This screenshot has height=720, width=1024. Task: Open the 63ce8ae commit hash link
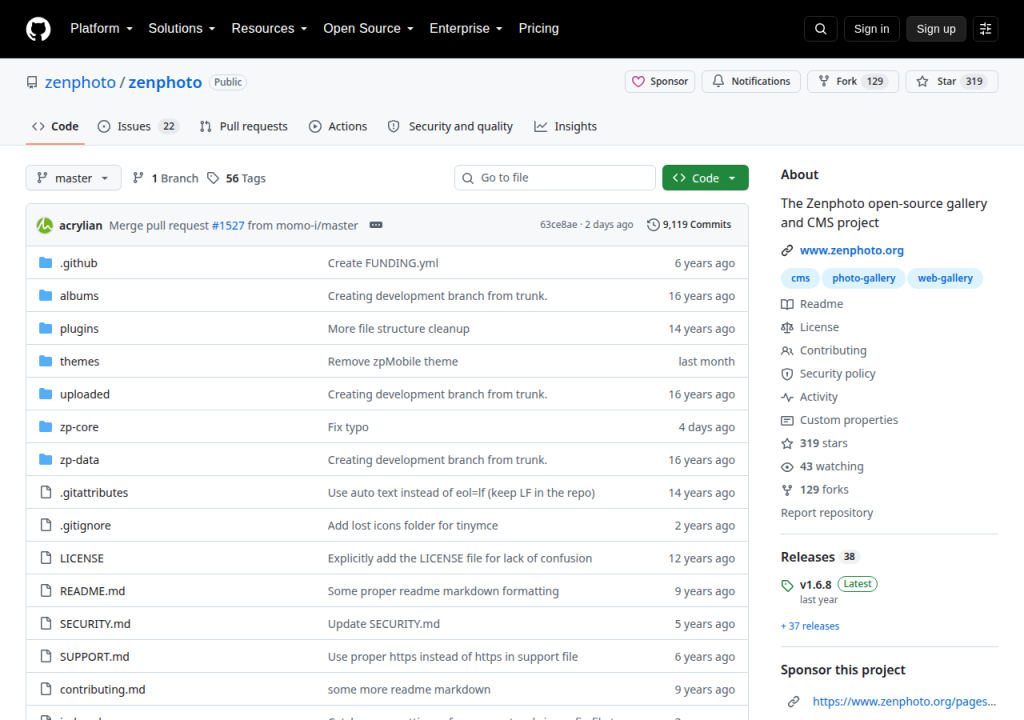click(558, 225)
